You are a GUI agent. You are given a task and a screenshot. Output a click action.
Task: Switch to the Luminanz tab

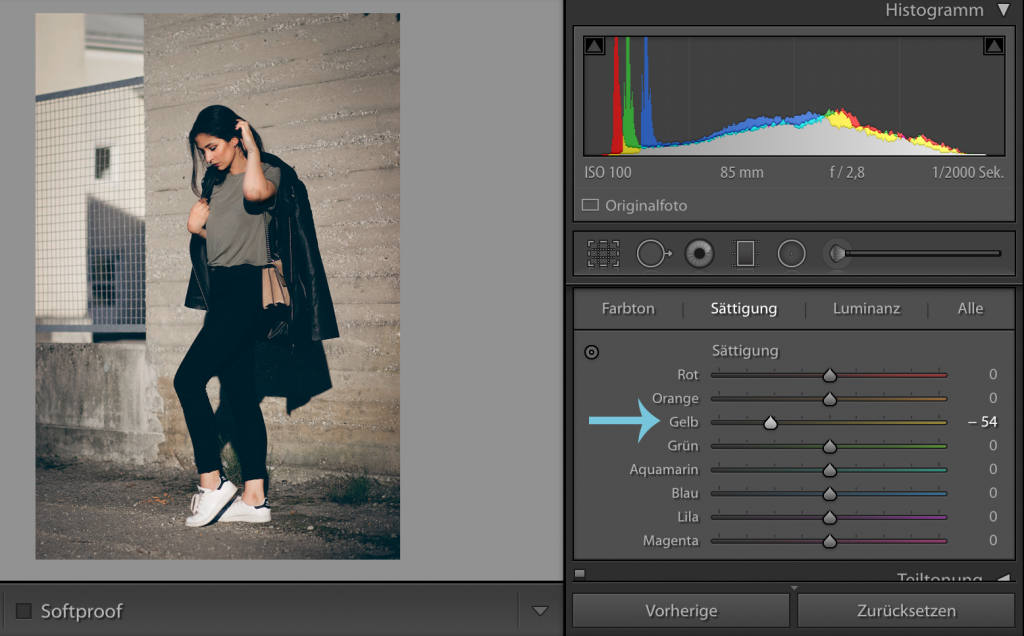click(x=866, y=308)
